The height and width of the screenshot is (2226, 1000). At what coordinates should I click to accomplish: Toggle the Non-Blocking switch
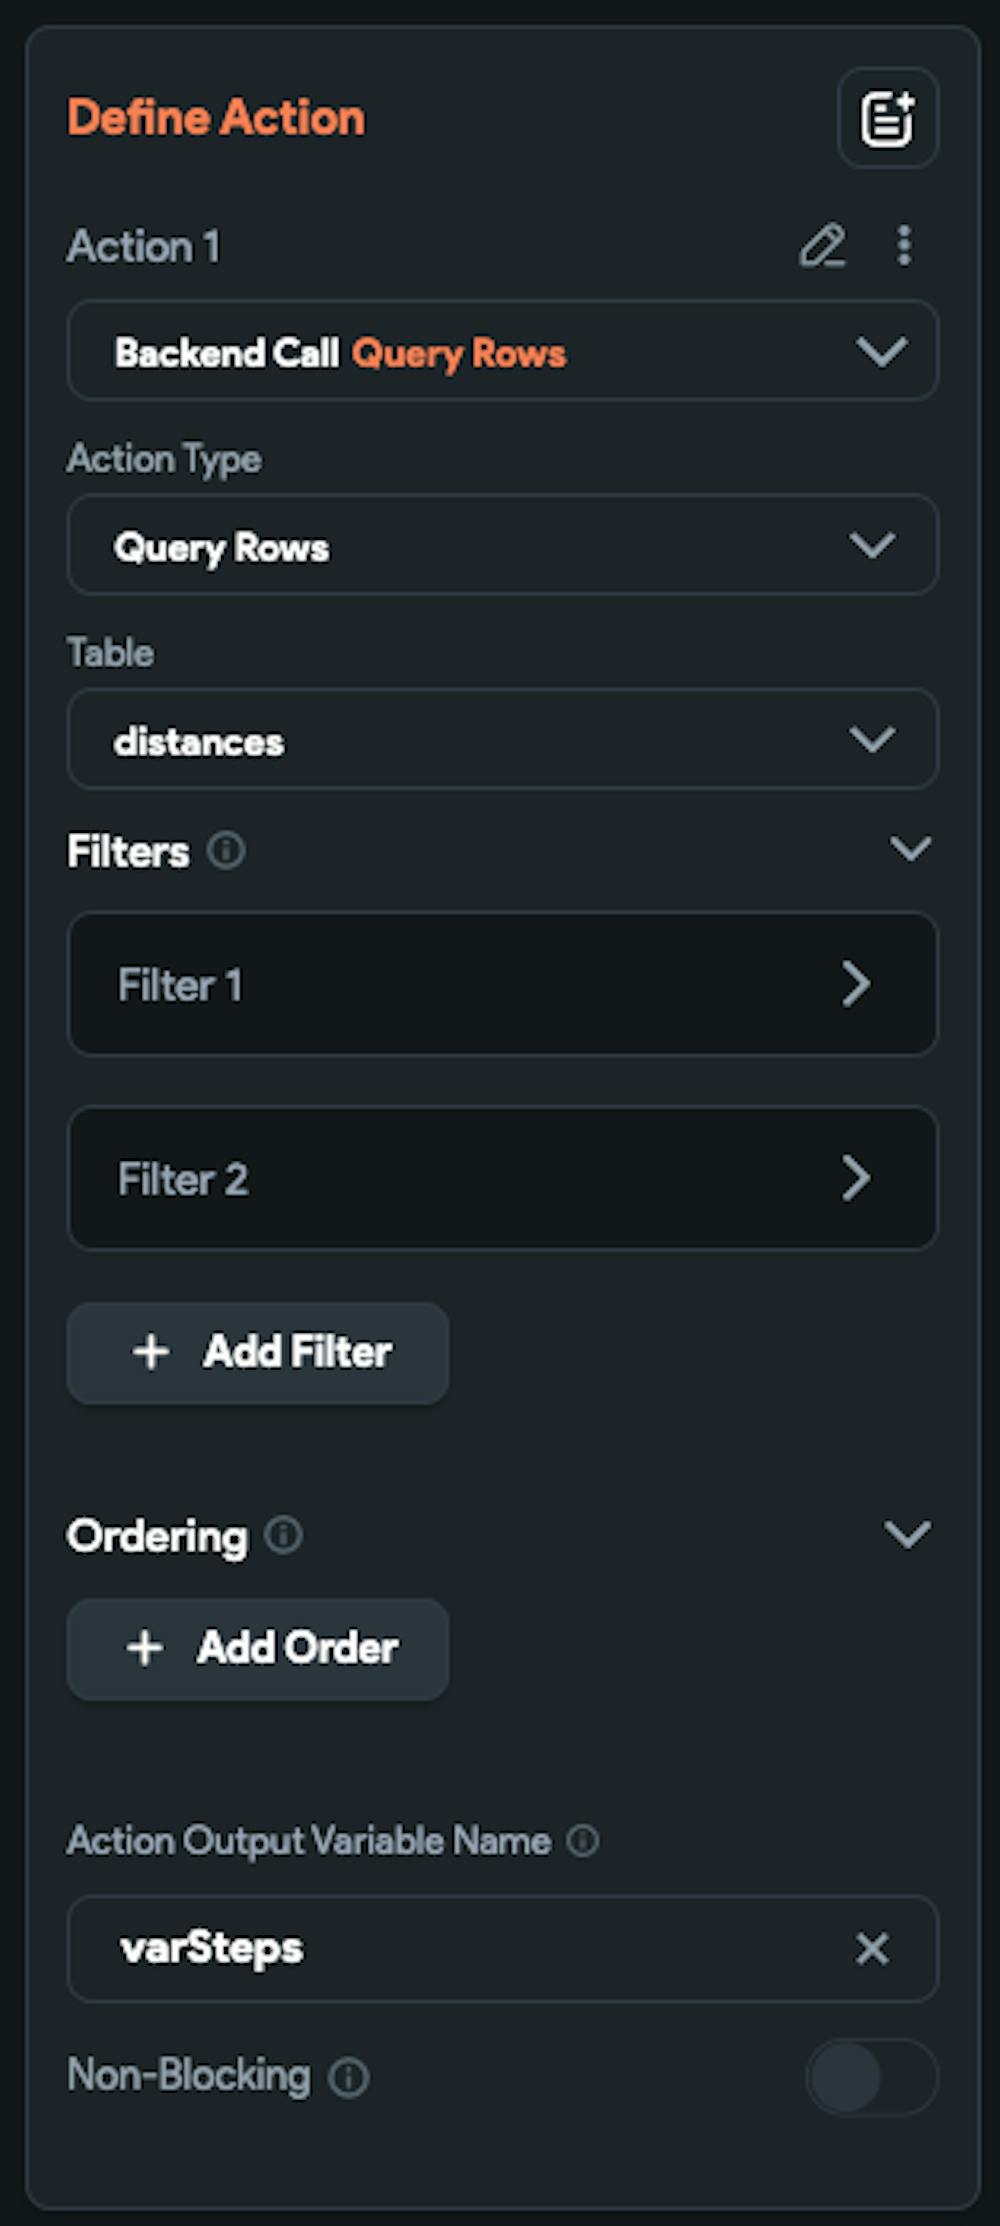point(870,2077)
